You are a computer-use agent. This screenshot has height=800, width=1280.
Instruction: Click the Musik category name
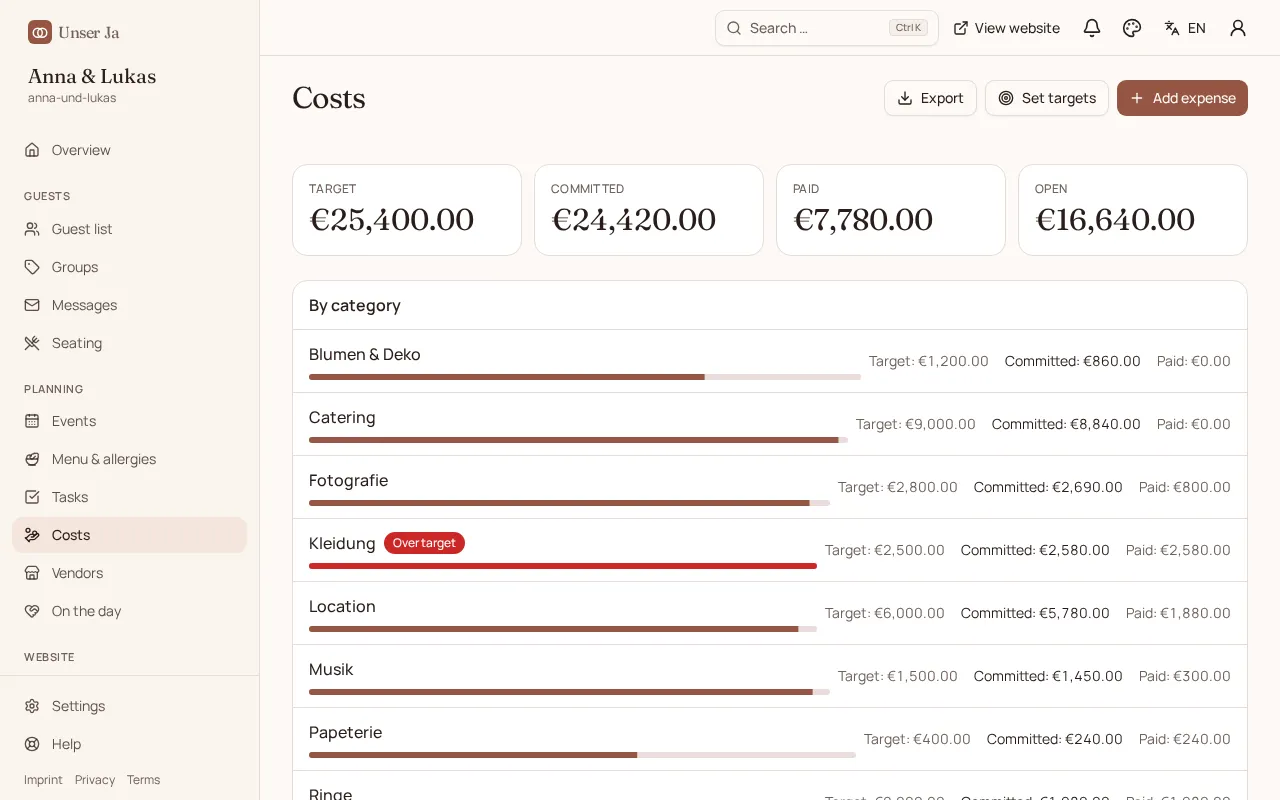(331, 669)
